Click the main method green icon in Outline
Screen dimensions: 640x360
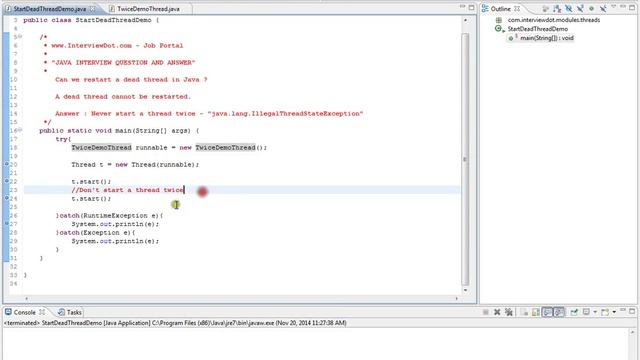[x=511, y=38]
